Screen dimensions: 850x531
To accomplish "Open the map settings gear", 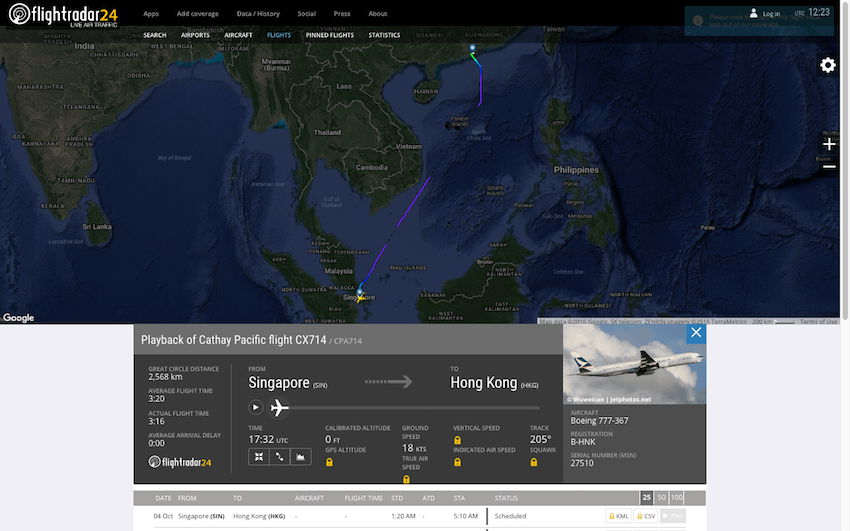I will (827, 66).
